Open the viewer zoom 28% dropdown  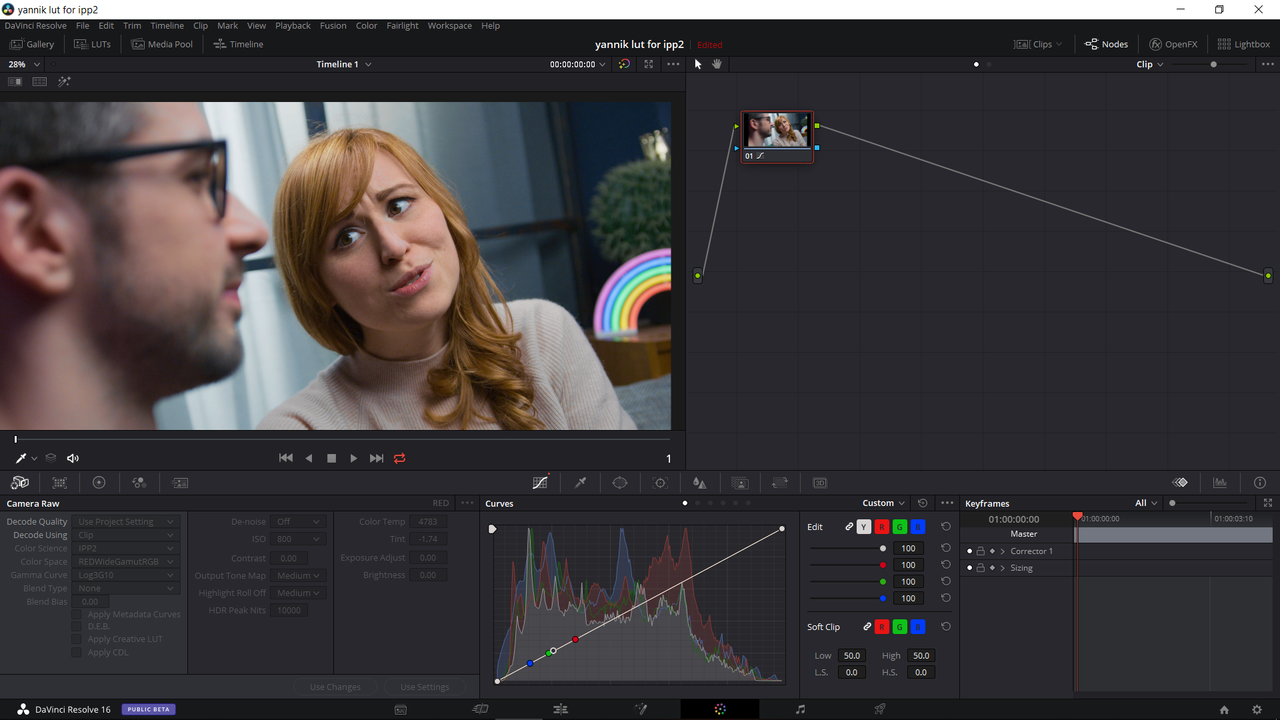(x=24, y=64)
